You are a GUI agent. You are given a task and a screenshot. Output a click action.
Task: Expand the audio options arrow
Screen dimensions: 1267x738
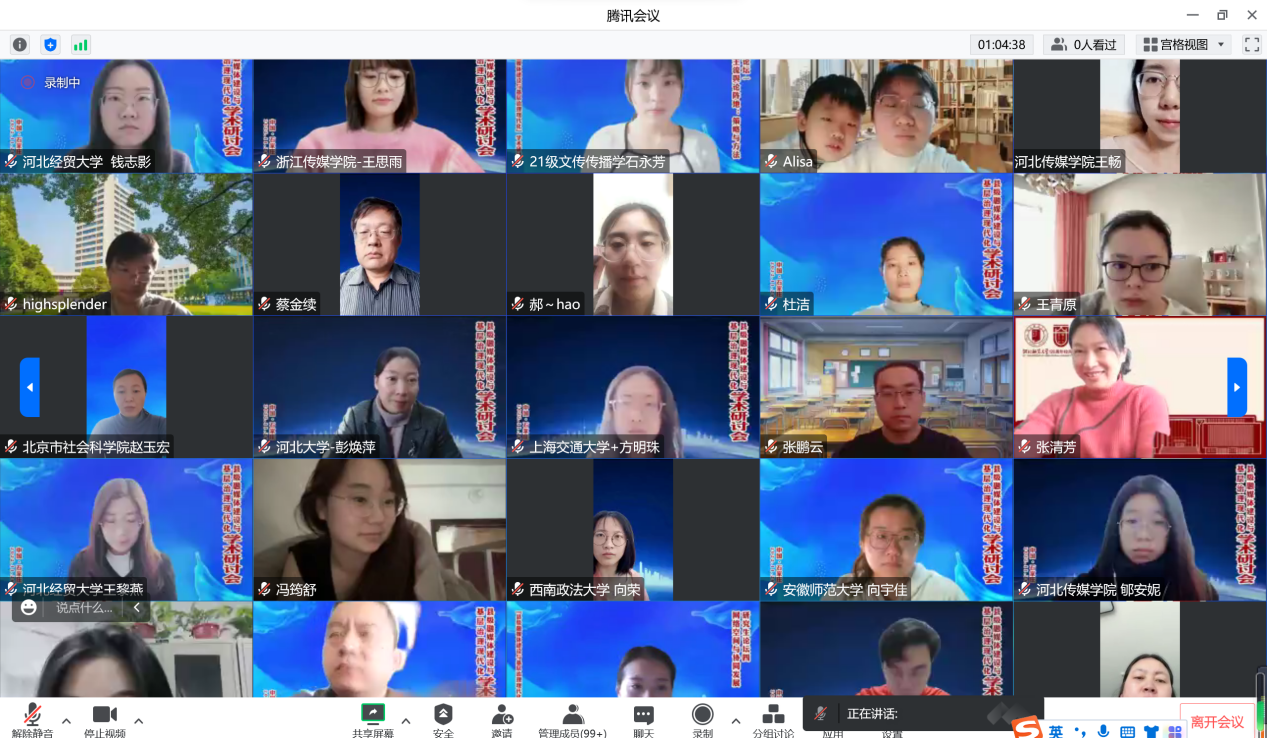tap(66, 721)
